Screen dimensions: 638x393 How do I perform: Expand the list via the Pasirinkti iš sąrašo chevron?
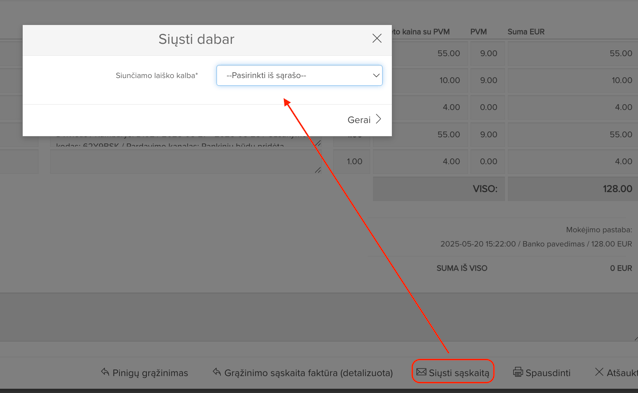click(x=376, y=75)
